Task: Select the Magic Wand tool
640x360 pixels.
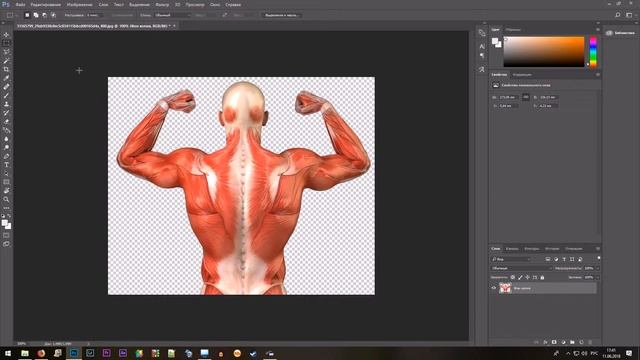Action: click(6, 61)
